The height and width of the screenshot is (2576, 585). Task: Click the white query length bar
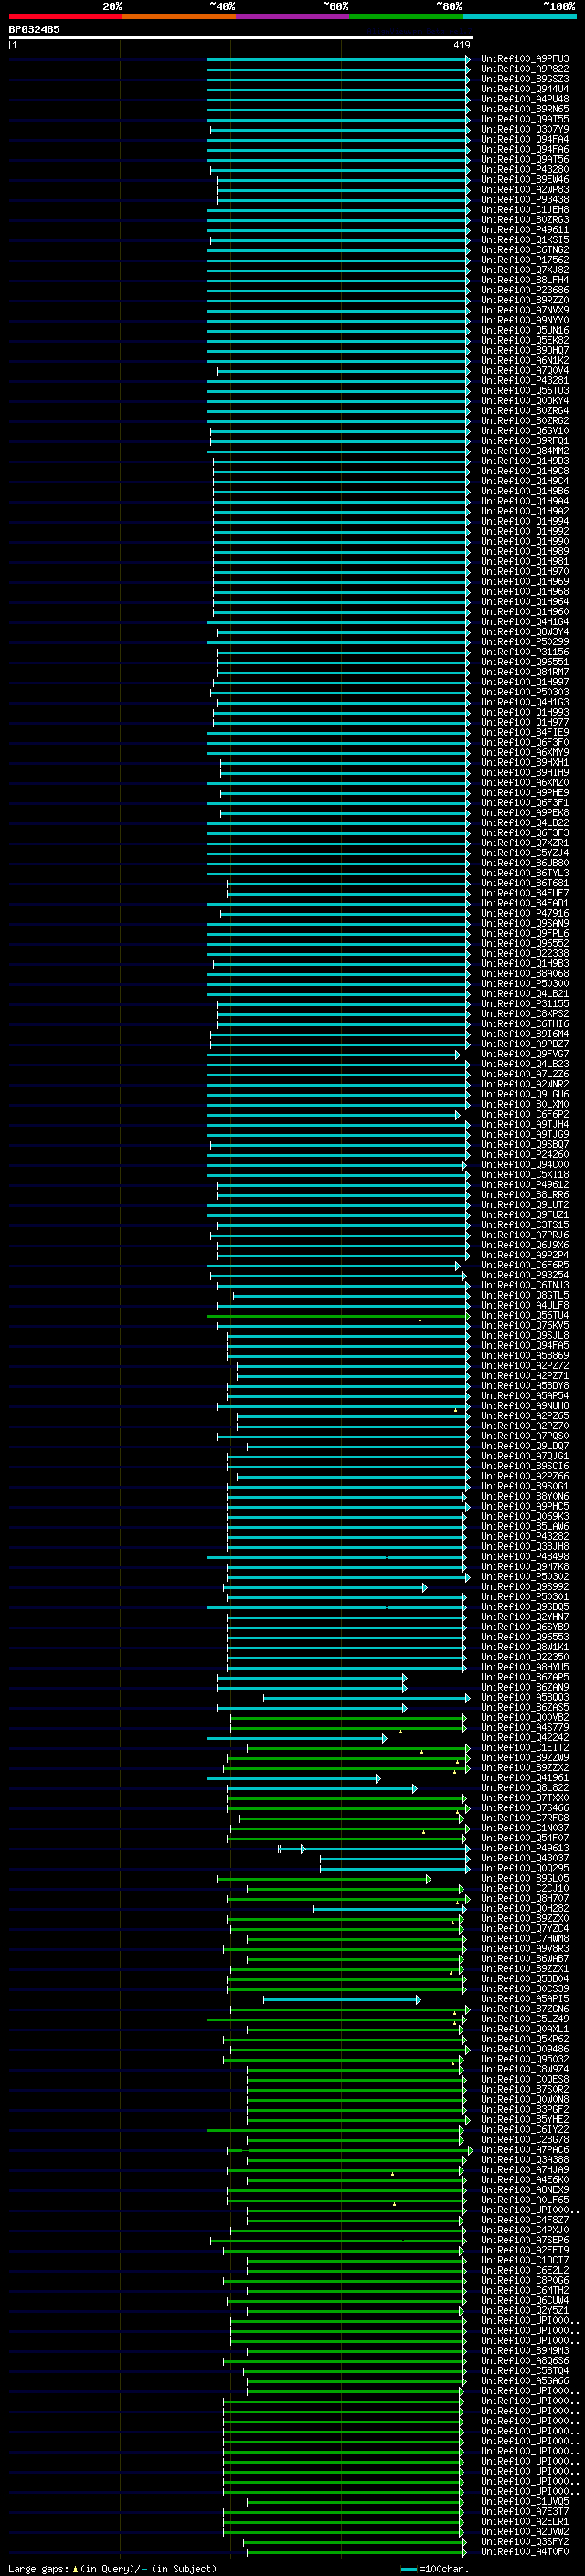click(x=240, y=37)
